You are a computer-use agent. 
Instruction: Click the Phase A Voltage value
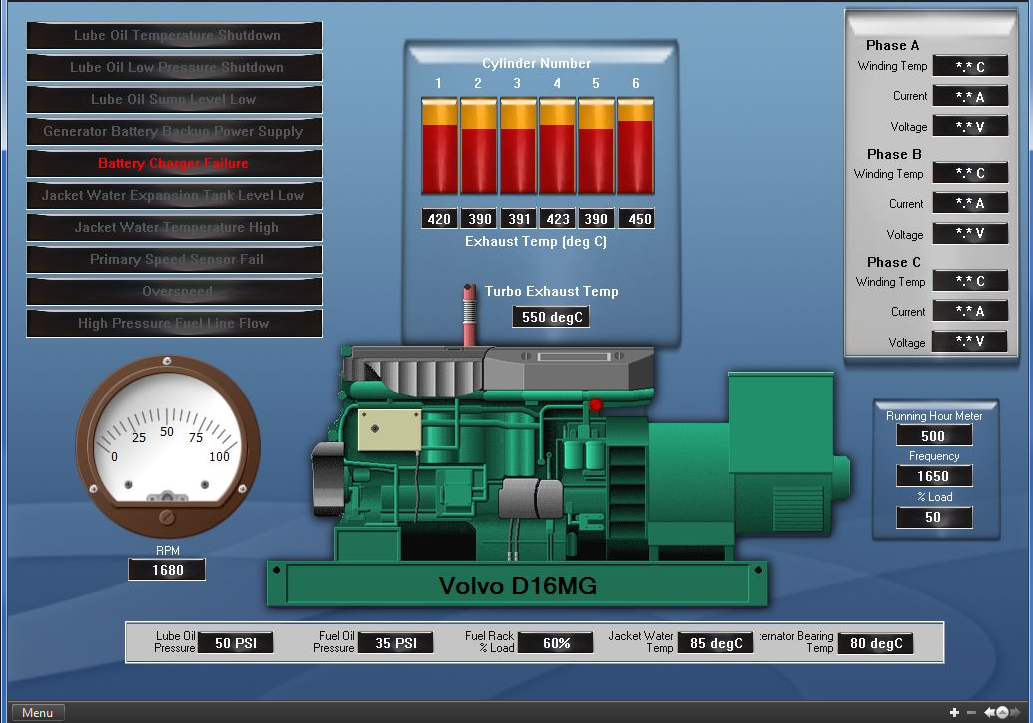pyautogui.click(x=970, y=127)
